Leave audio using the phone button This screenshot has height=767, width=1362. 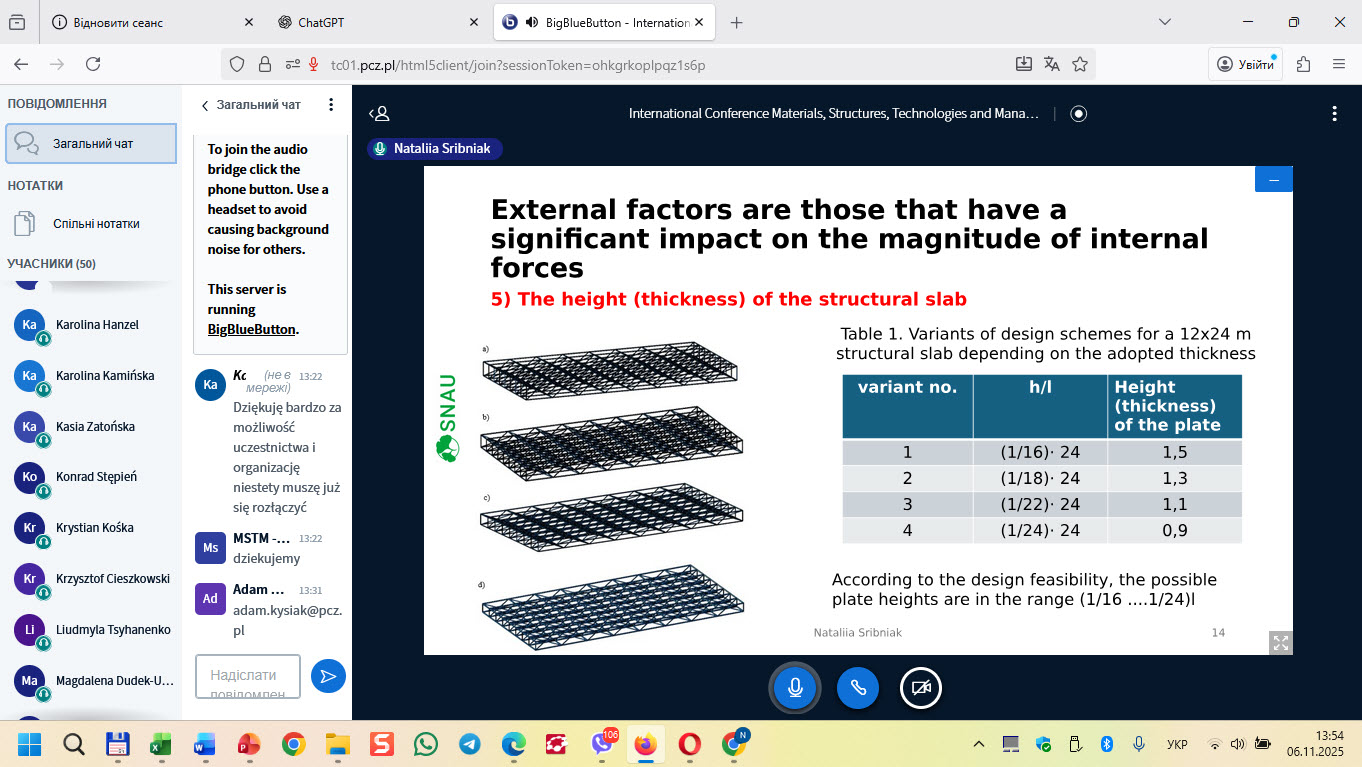click(x=857, y=688)
